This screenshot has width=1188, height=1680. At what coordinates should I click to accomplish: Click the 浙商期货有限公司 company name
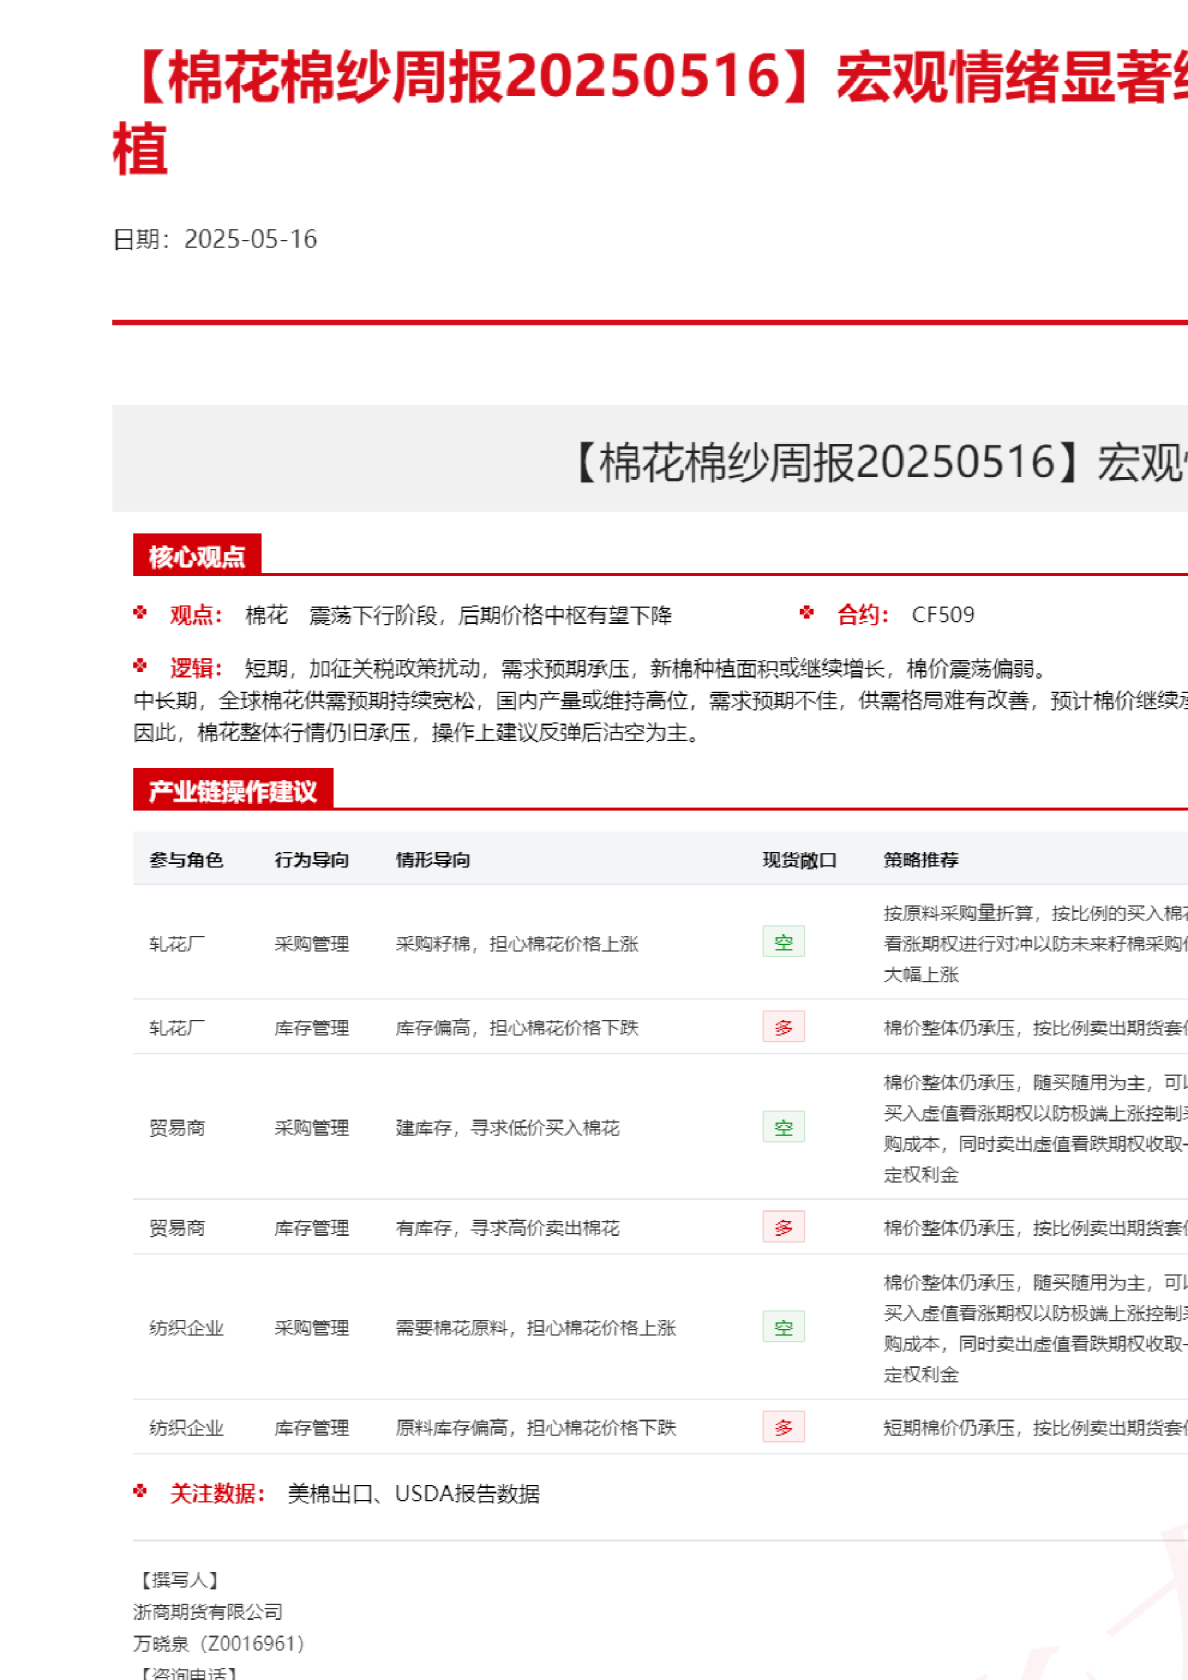pyautogui.click(x=208, y=1612)
